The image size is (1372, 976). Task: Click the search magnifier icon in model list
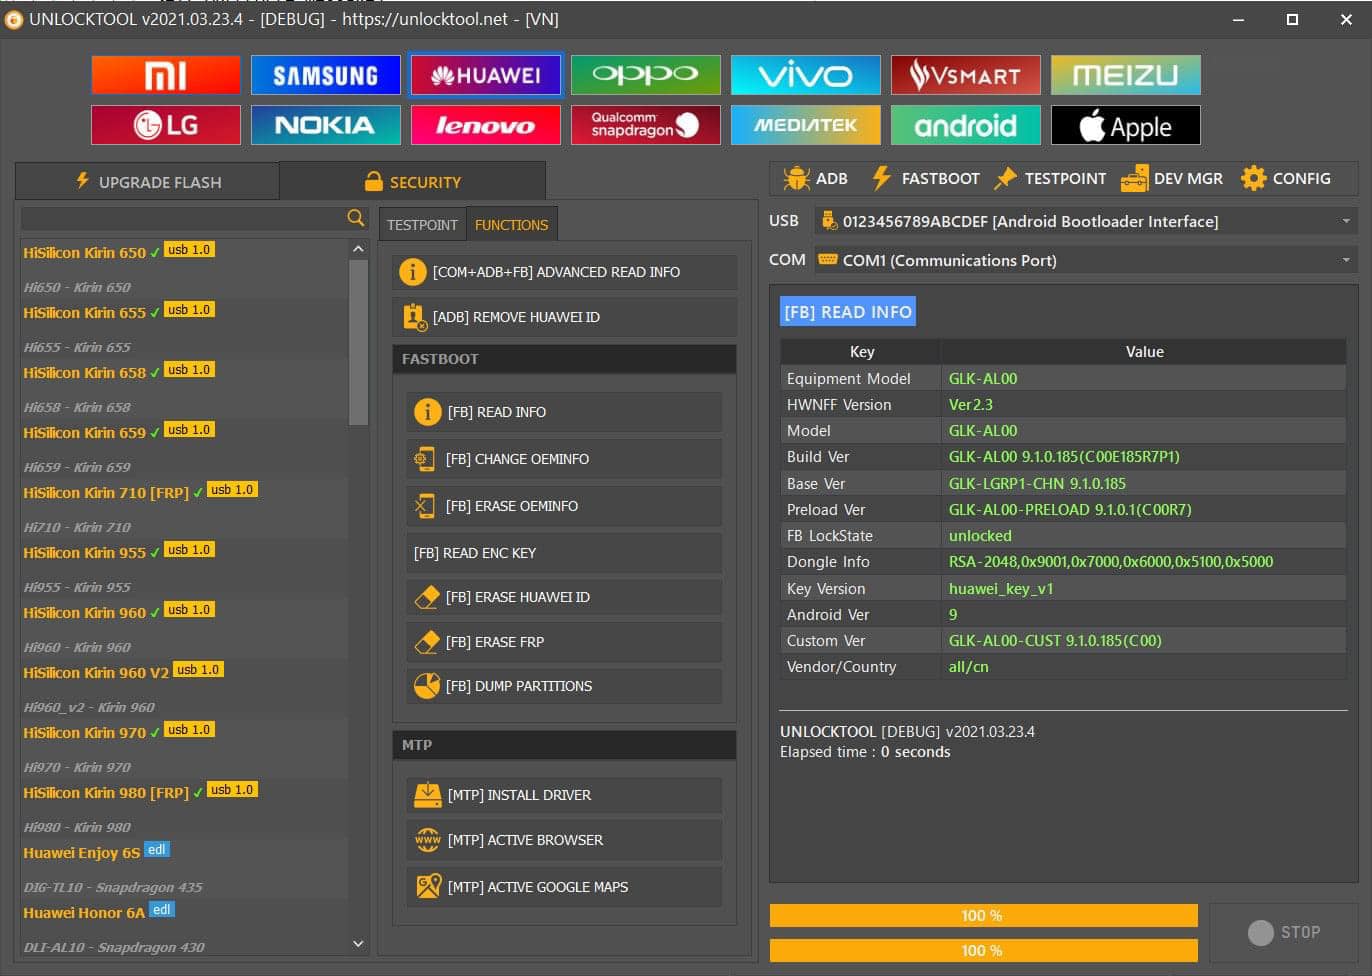(355, 218)
